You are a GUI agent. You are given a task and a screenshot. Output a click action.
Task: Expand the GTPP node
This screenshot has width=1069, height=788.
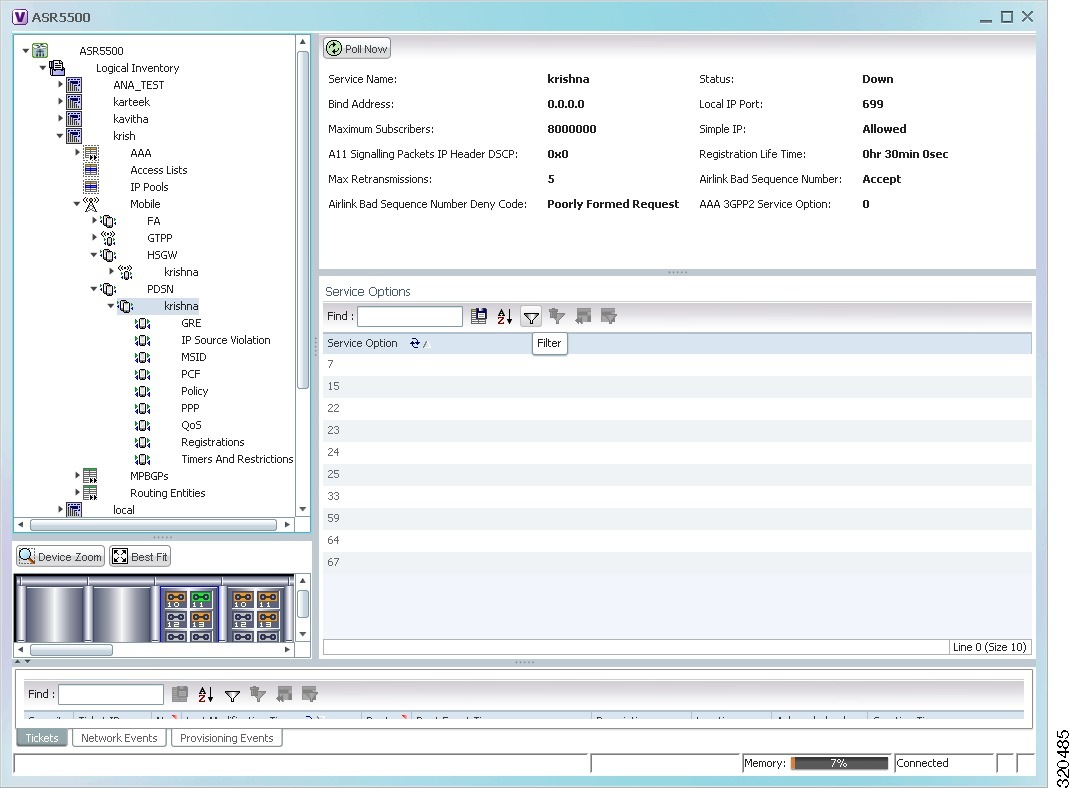(94, 237)
